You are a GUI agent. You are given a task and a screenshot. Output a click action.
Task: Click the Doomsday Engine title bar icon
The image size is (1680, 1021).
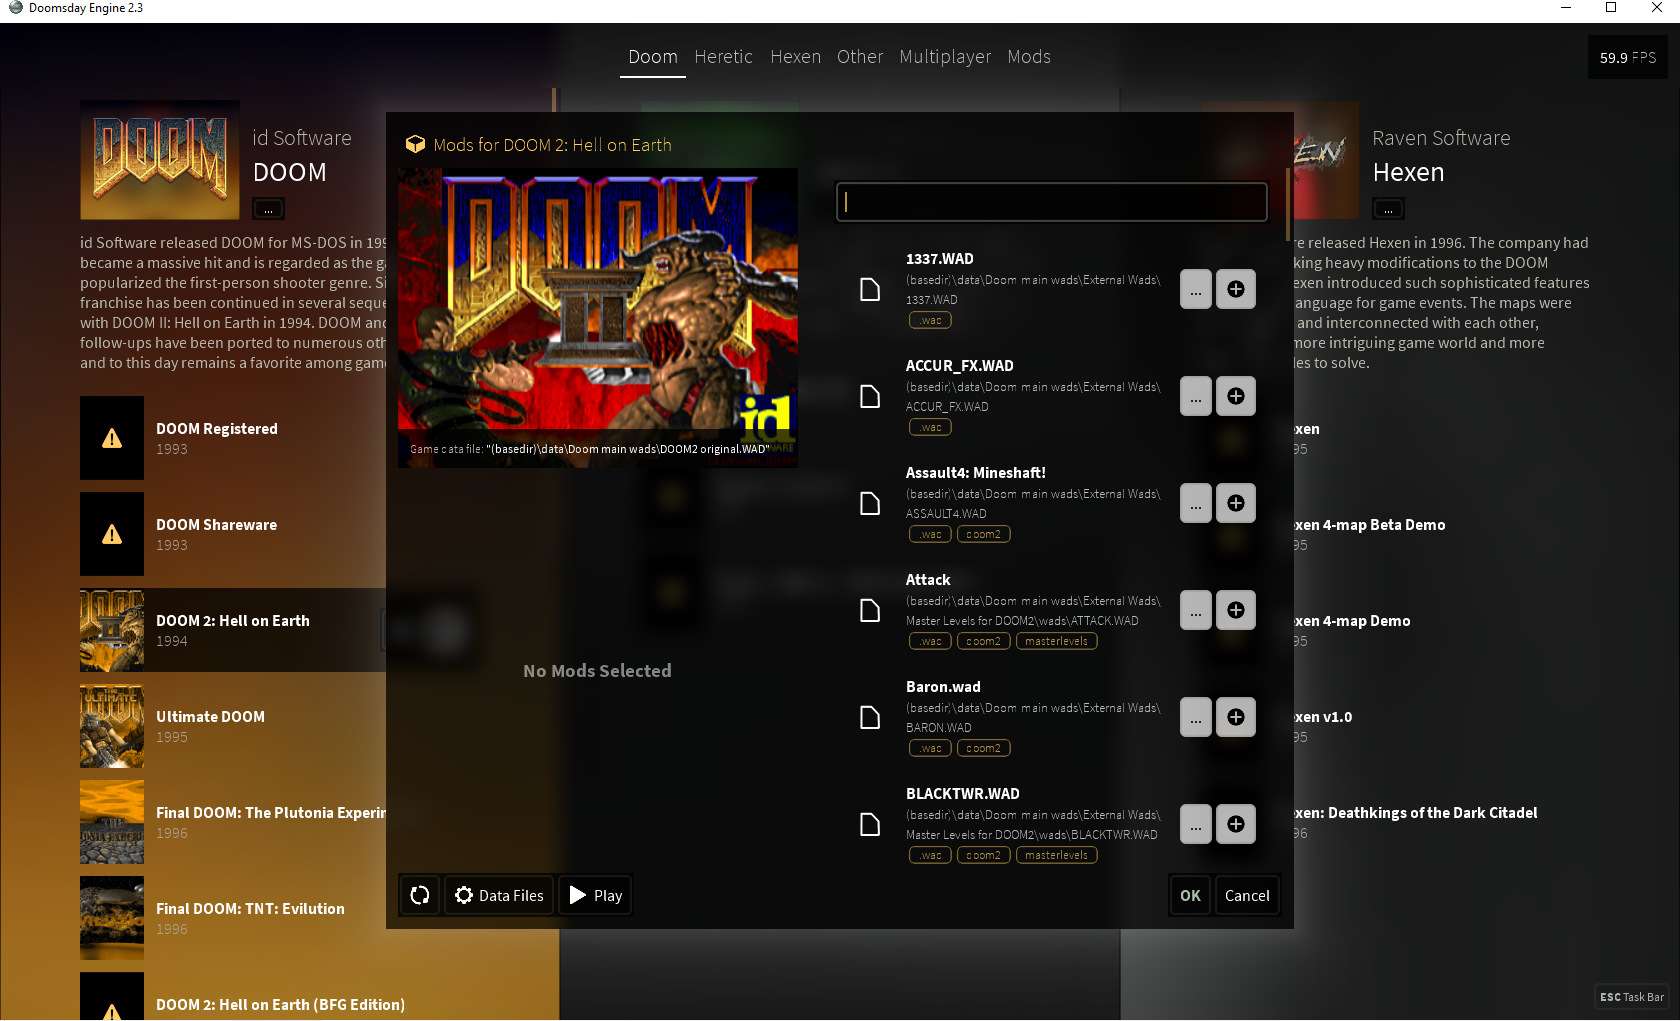click(x=15, y=8)
